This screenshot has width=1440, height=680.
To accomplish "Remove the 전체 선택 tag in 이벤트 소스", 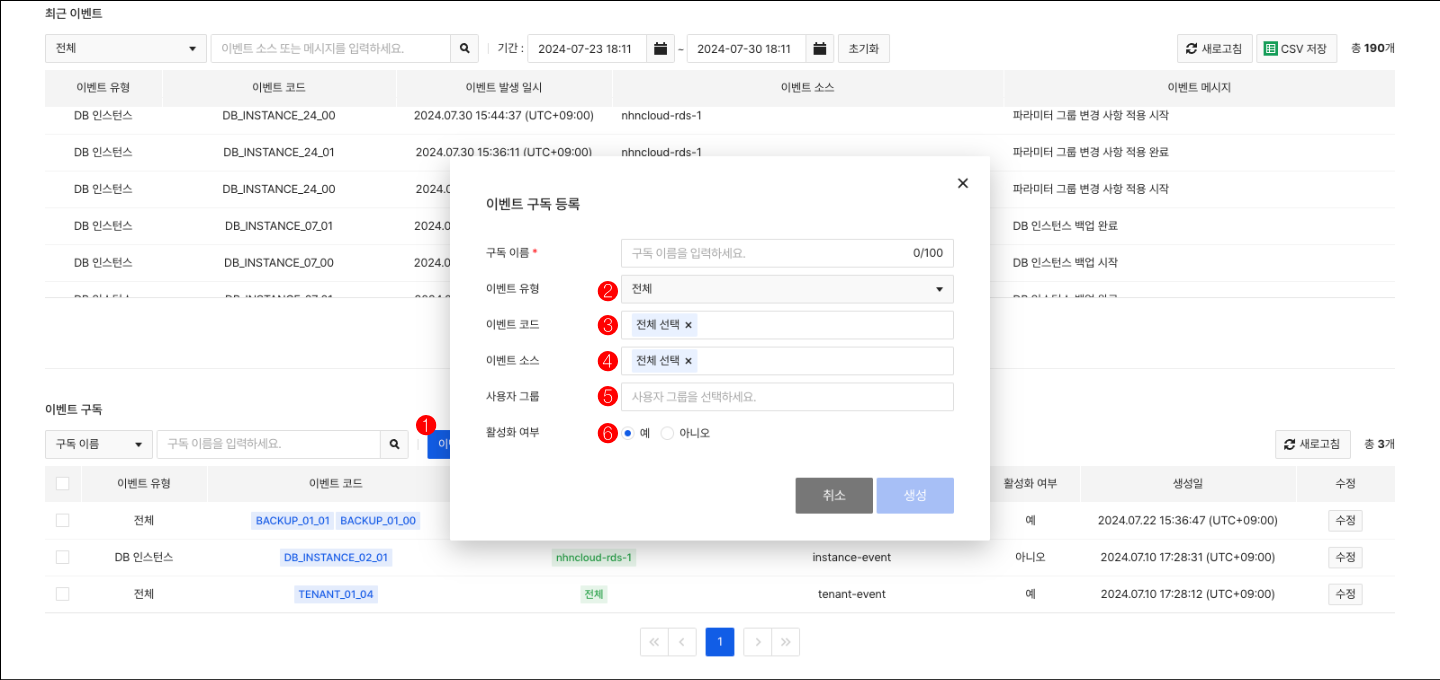I will (x=688, y=361).
